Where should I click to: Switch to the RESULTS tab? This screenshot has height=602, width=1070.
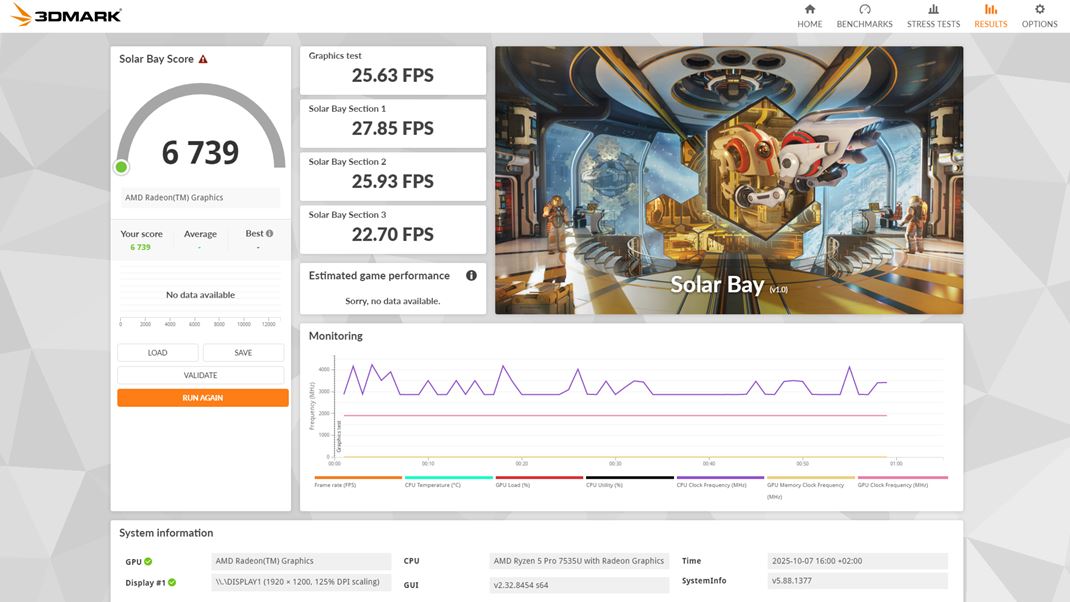(990, 14)
